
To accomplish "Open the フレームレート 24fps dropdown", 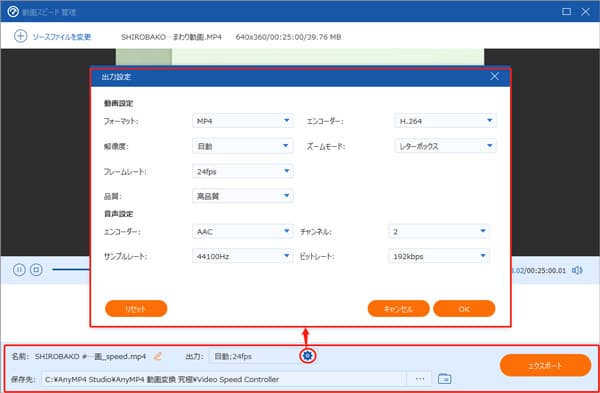I will (243, 171).
